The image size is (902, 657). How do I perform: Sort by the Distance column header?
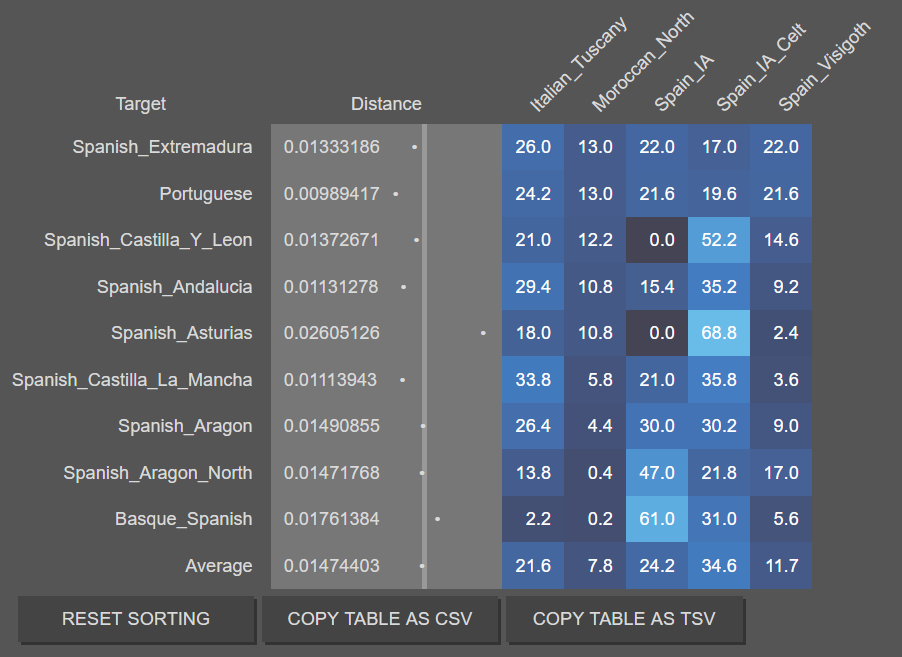tap(386, 104)
